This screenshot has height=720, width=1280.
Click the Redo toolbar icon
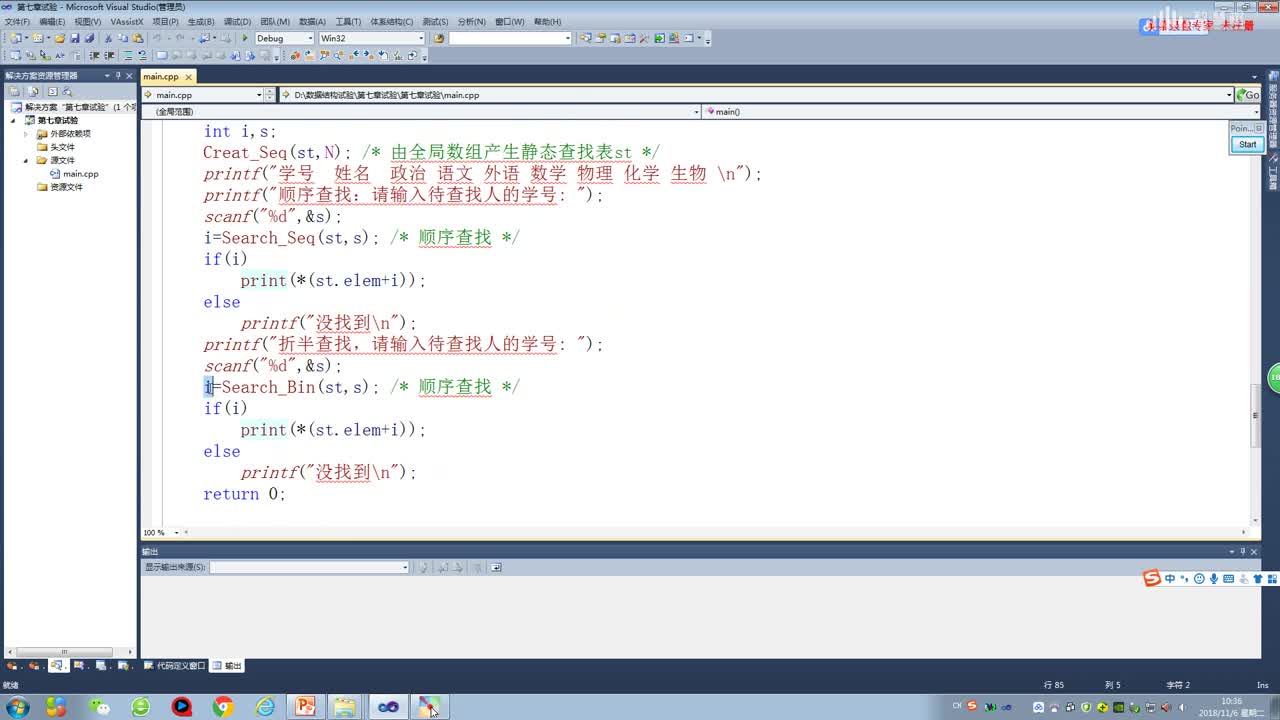(x=180, y=38)
